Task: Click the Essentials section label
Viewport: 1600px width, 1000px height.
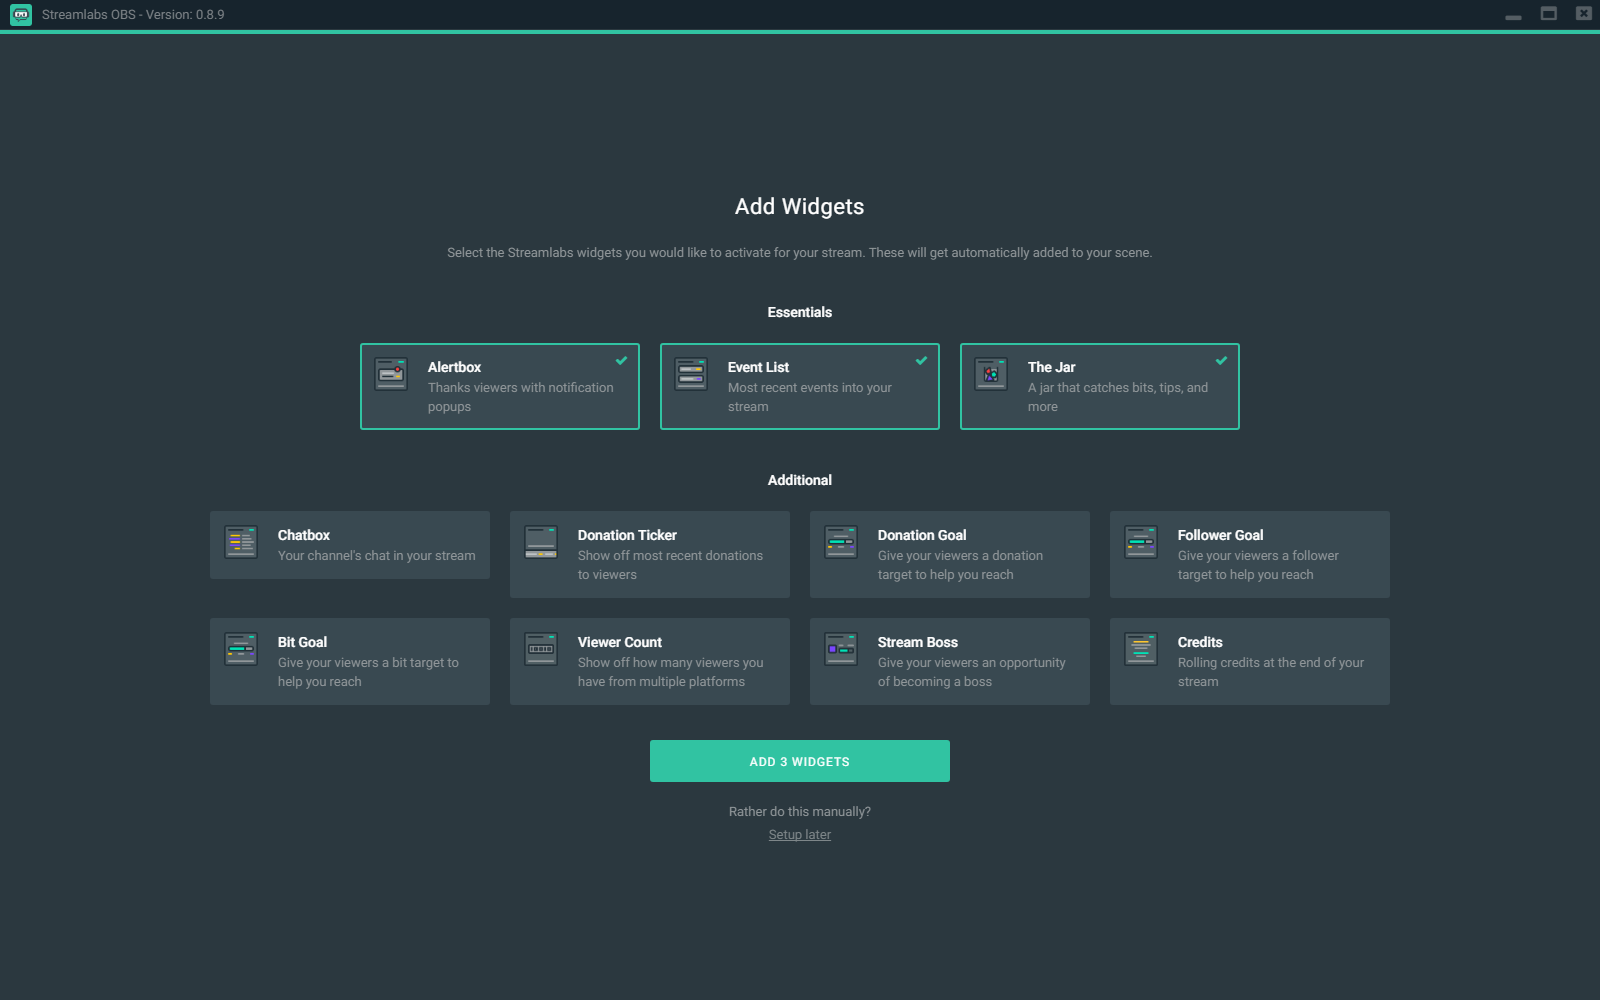Action: [800, 312]
